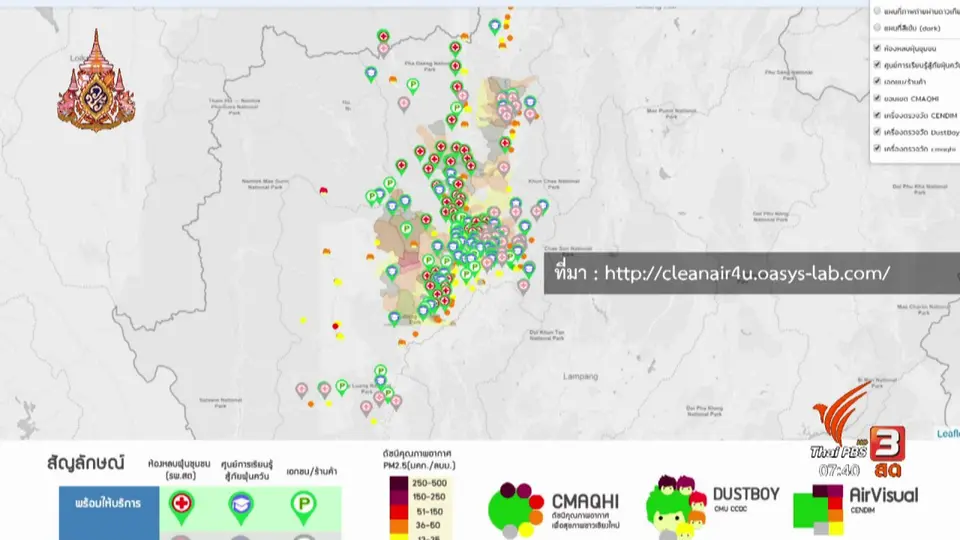The height and width of the screenshot is (540, 960).
Task: Click the pink marker just below URL banner edge
Action: [523, 287]
